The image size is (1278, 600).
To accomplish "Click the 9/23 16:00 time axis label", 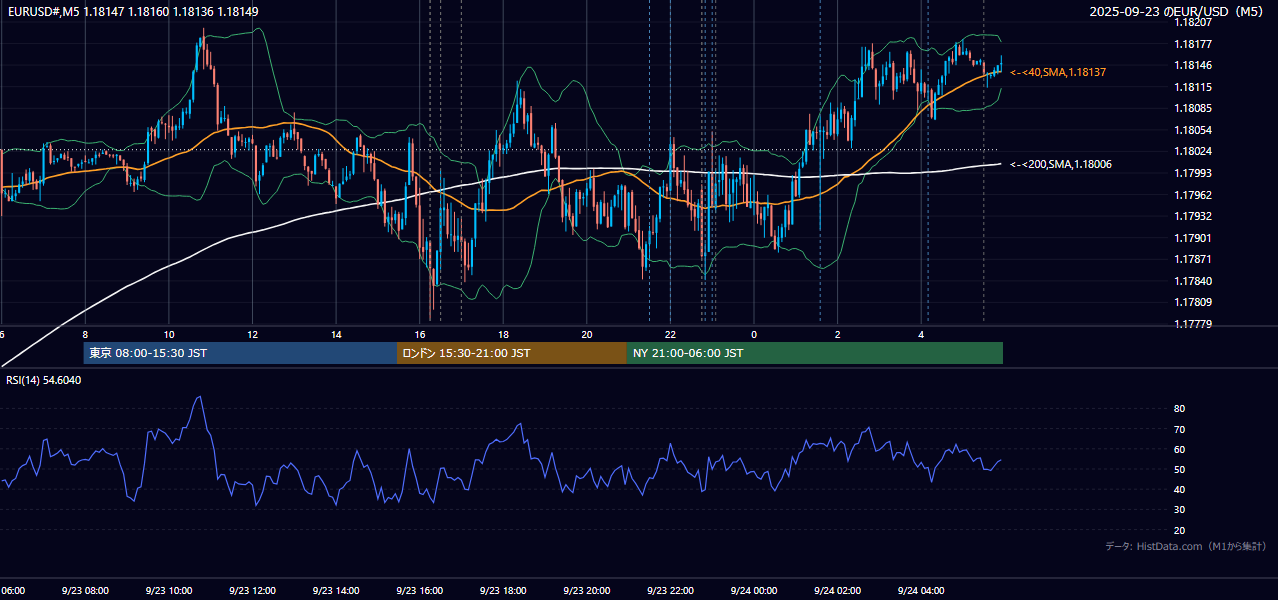I will (419, 591).
